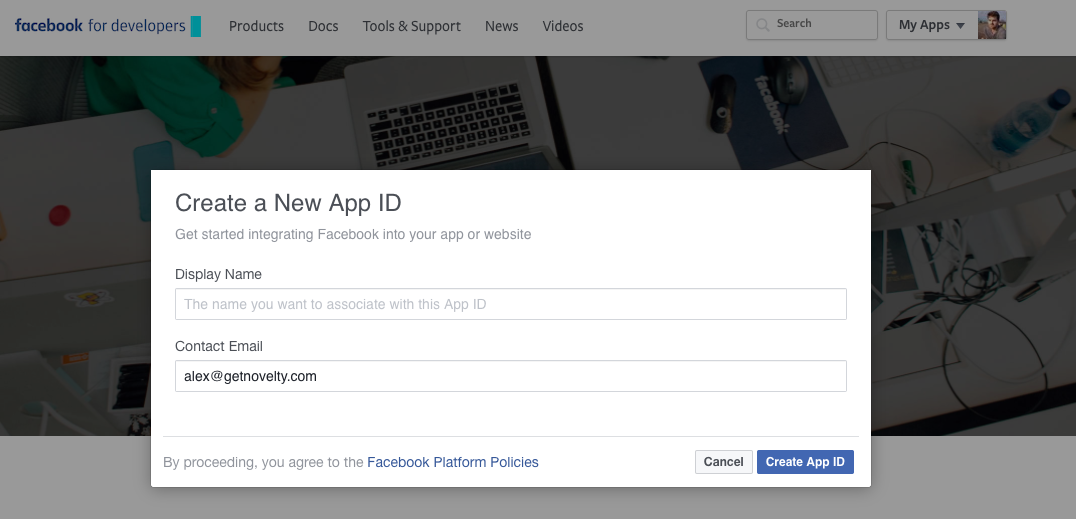This screenshot has width=1076, height=519.
Task: Select the Contact Email input field
Action: click(x=510, y=376)
